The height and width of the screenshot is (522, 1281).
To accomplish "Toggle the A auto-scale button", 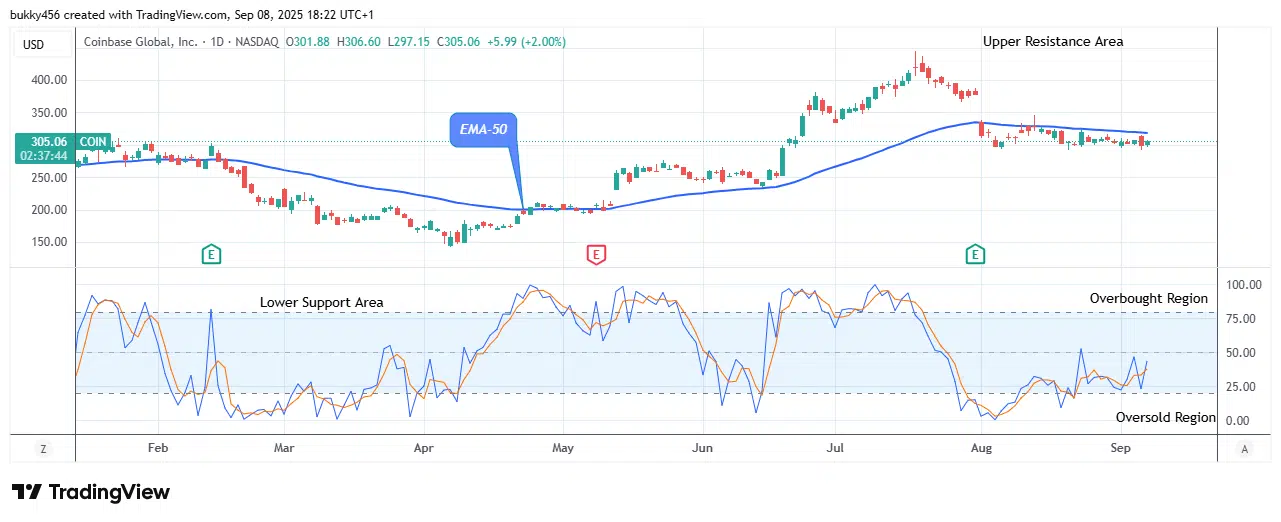I will [x=1245, y=449].
